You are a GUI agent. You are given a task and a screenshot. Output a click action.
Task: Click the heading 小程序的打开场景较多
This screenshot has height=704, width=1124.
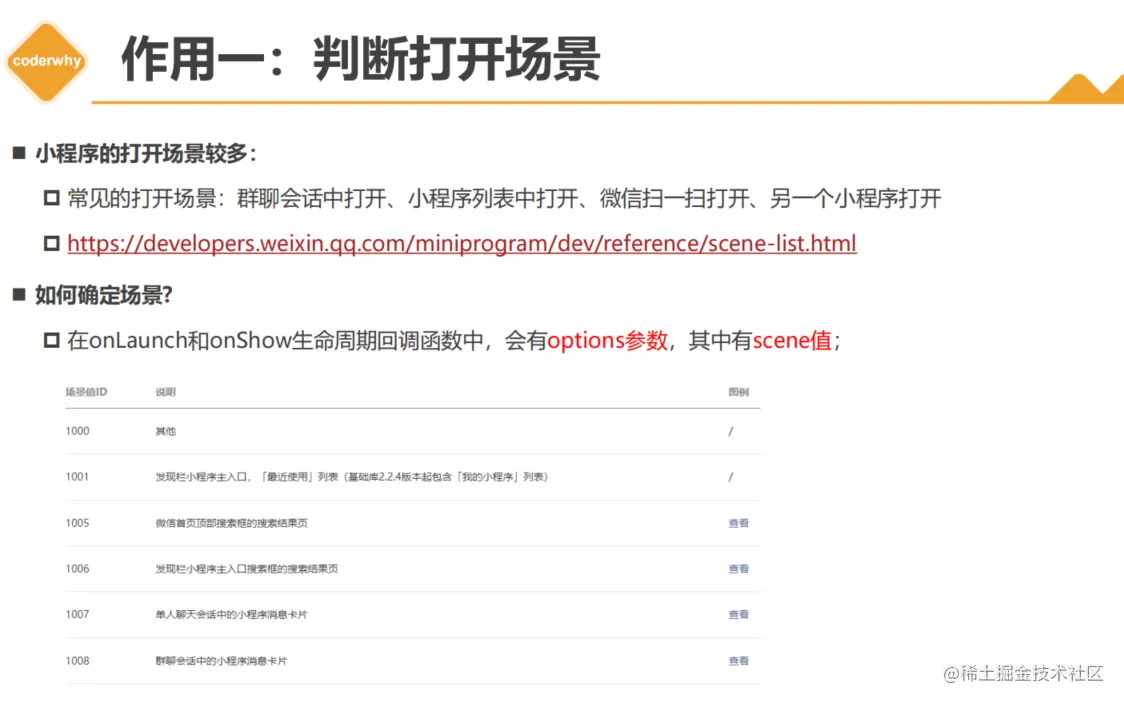coord(146,153)
